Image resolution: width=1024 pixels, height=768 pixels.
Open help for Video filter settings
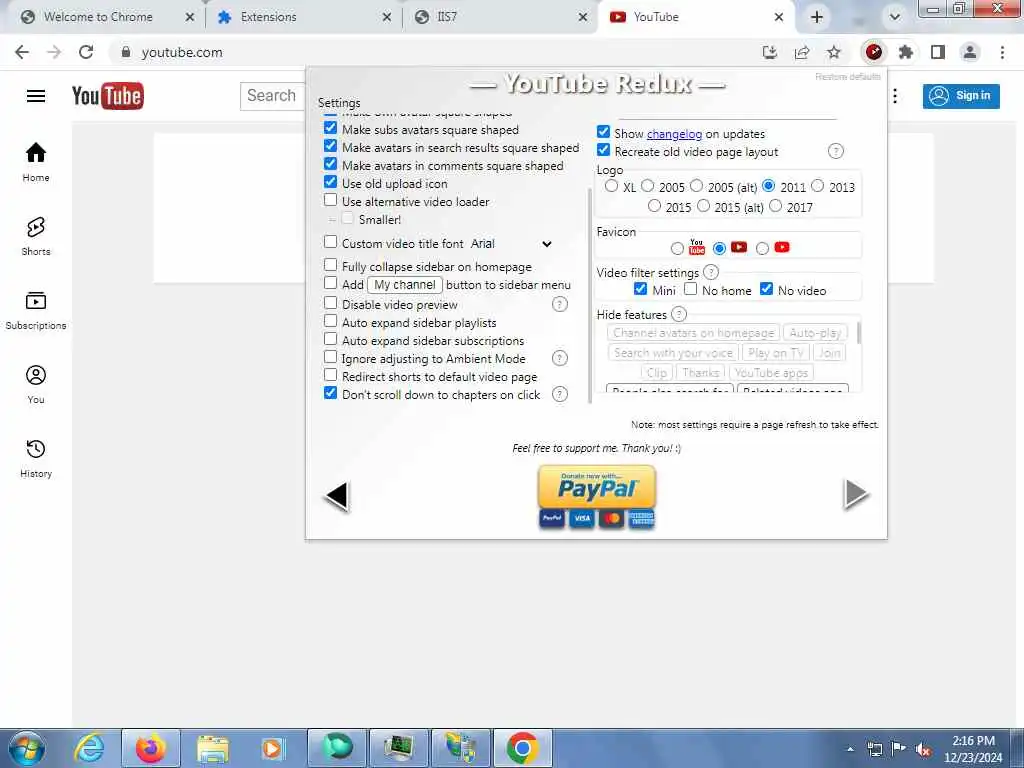(x=711, y=272)
